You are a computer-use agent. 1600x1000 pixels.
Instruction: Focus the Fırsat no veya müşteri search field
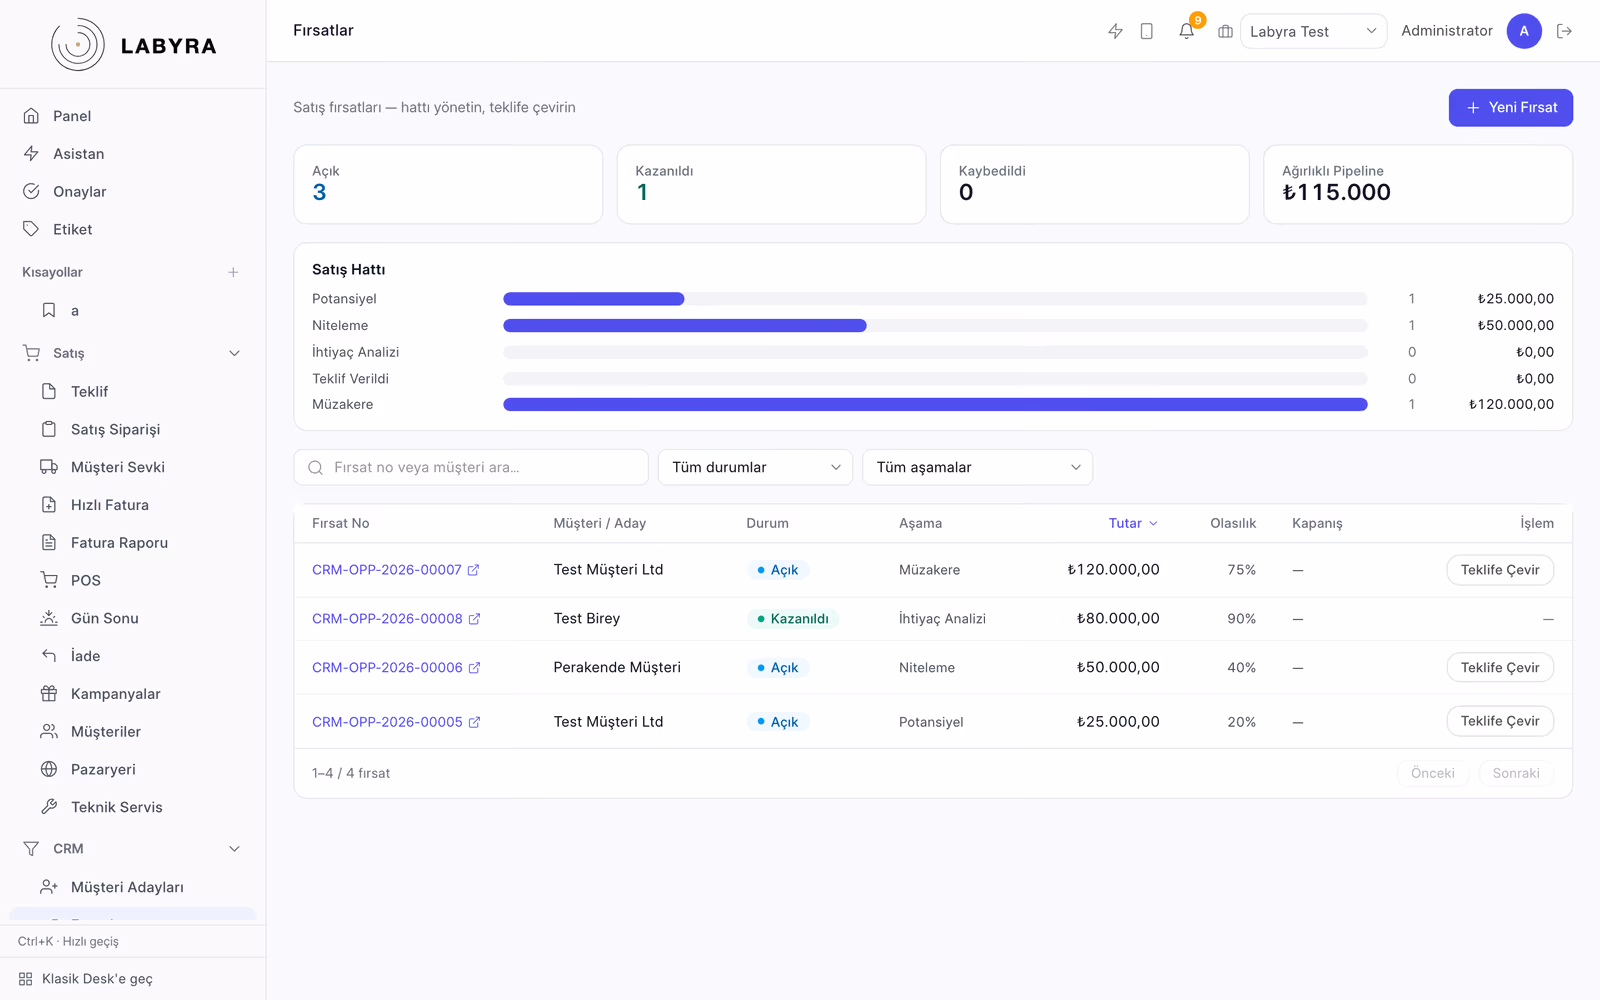[x=471, y=467]
